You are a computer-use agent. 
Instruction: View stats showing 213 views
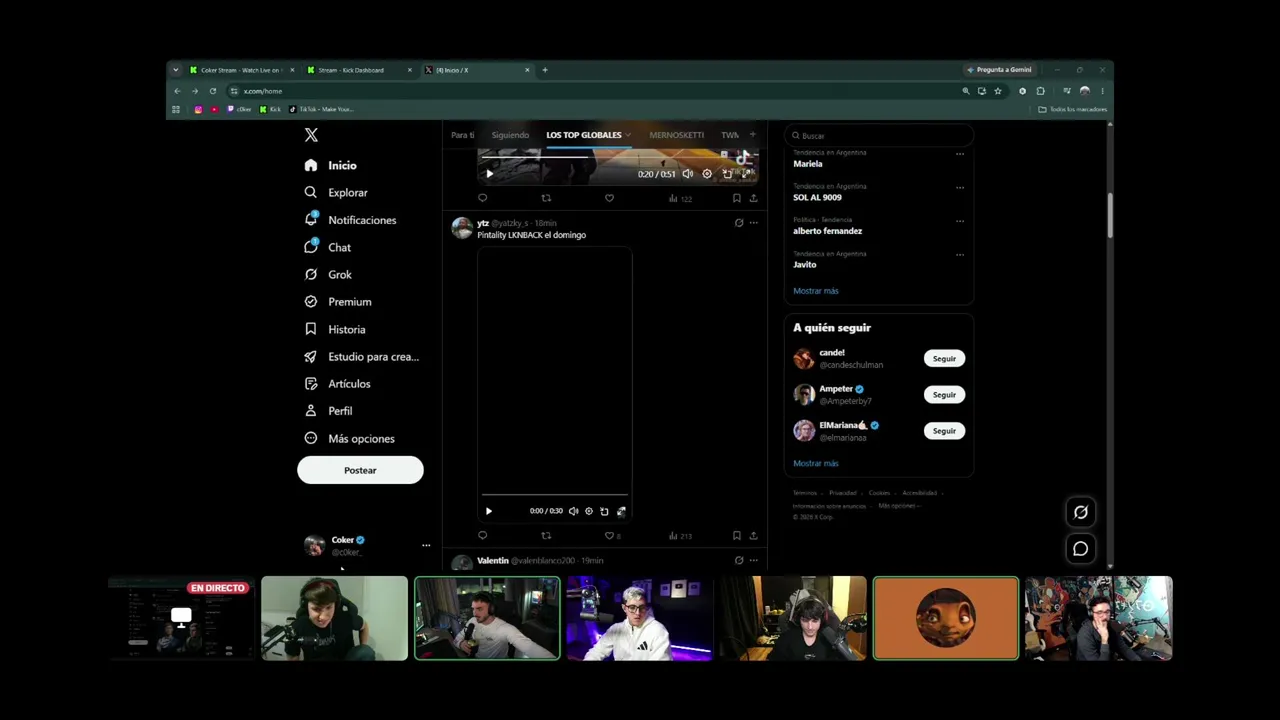click(x=681, y=536)
